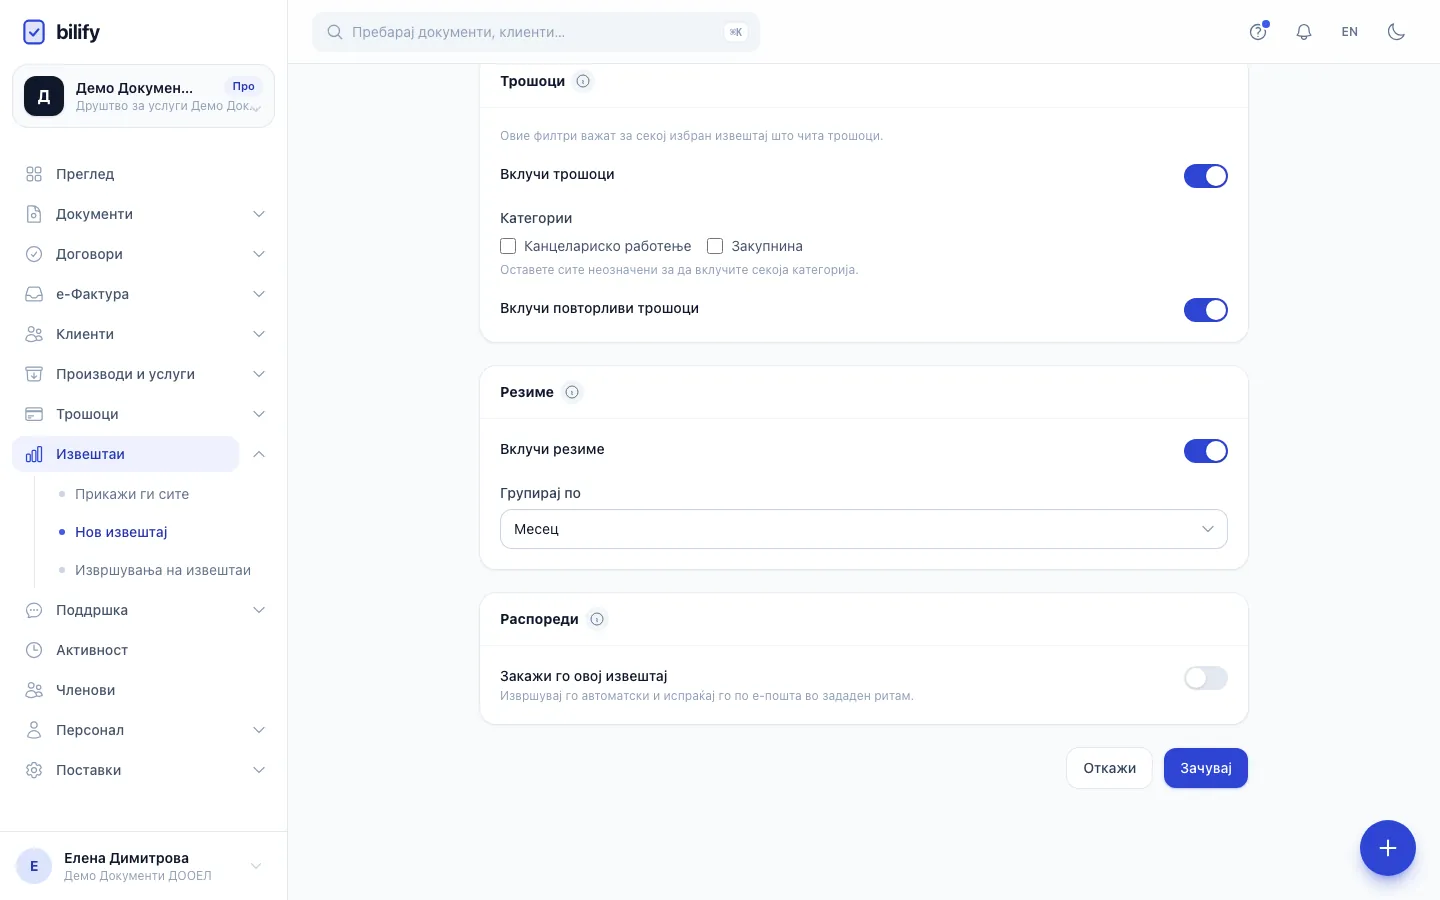
Task: Click the bilify logo icon
Action: 34,32
